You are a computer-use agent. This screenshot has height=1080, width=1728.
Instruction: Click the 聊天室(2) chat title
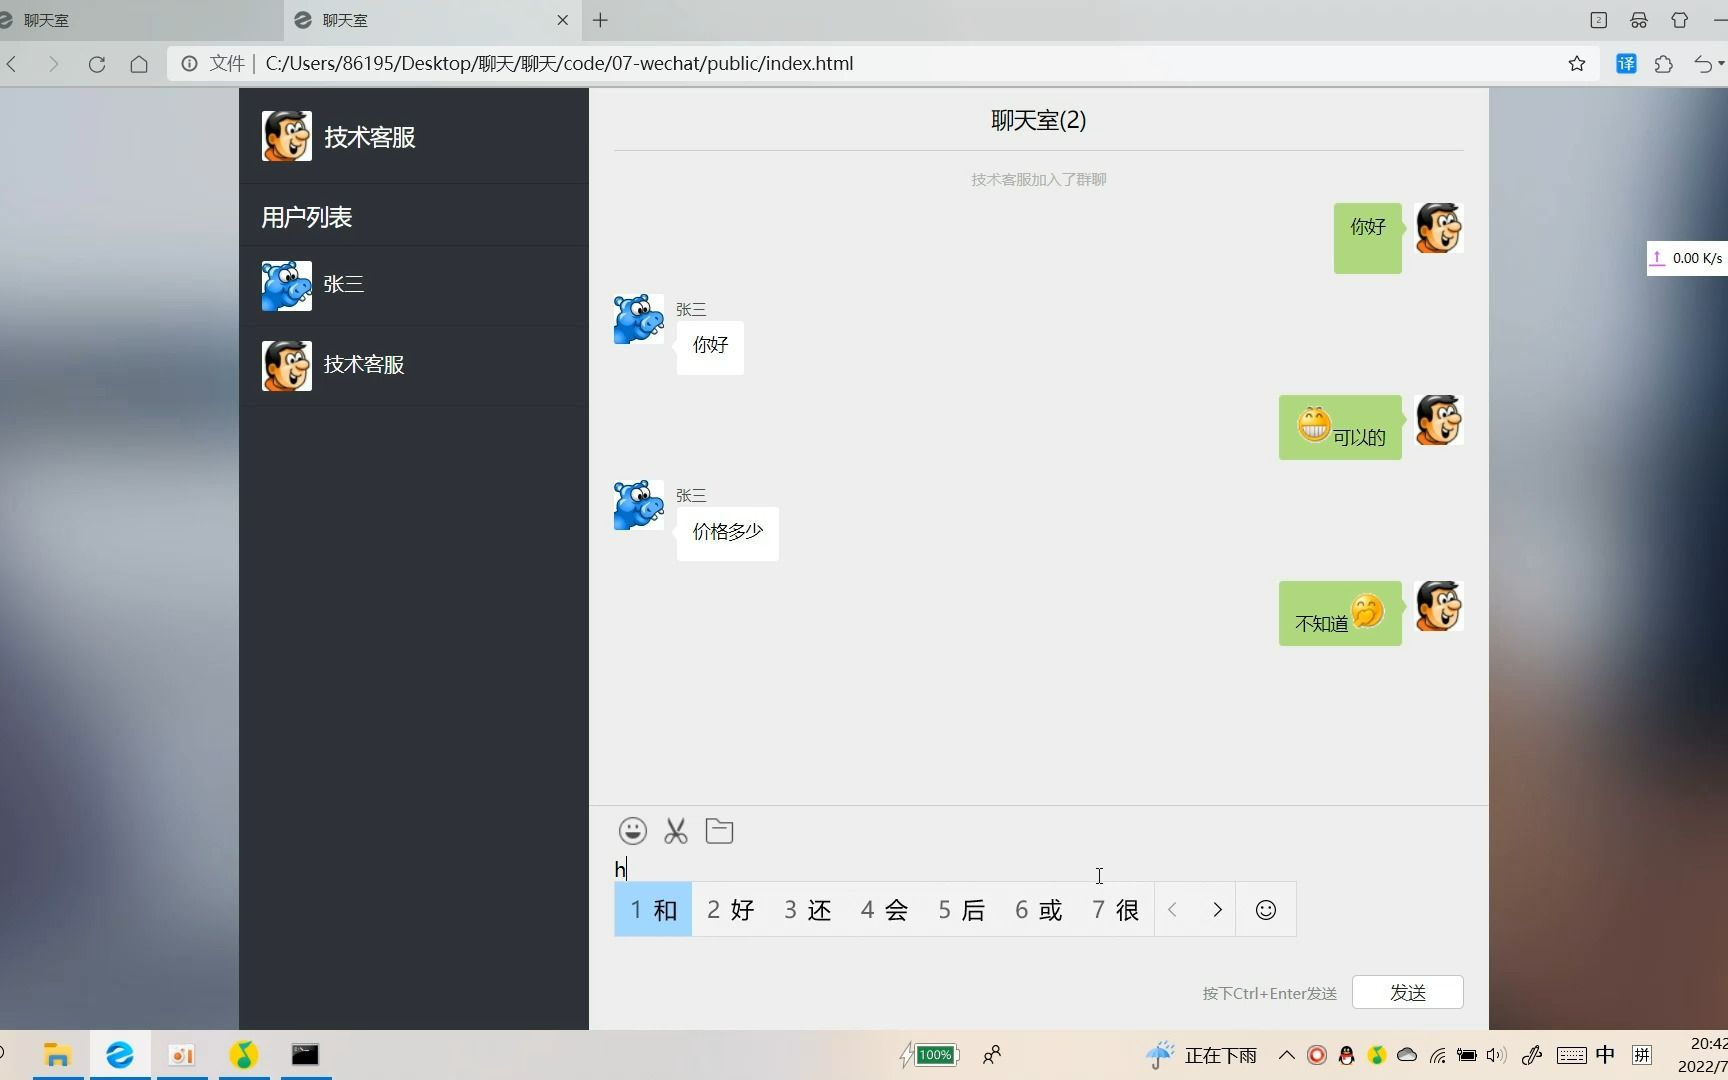(x=1038, y=120)
